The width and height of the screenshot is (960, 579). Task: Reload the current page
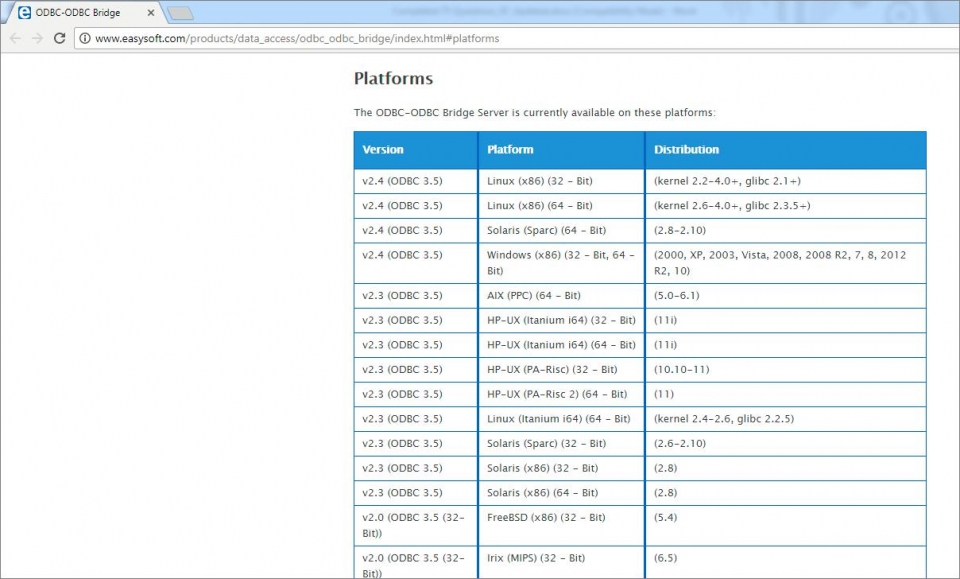[x=60, y=38]
